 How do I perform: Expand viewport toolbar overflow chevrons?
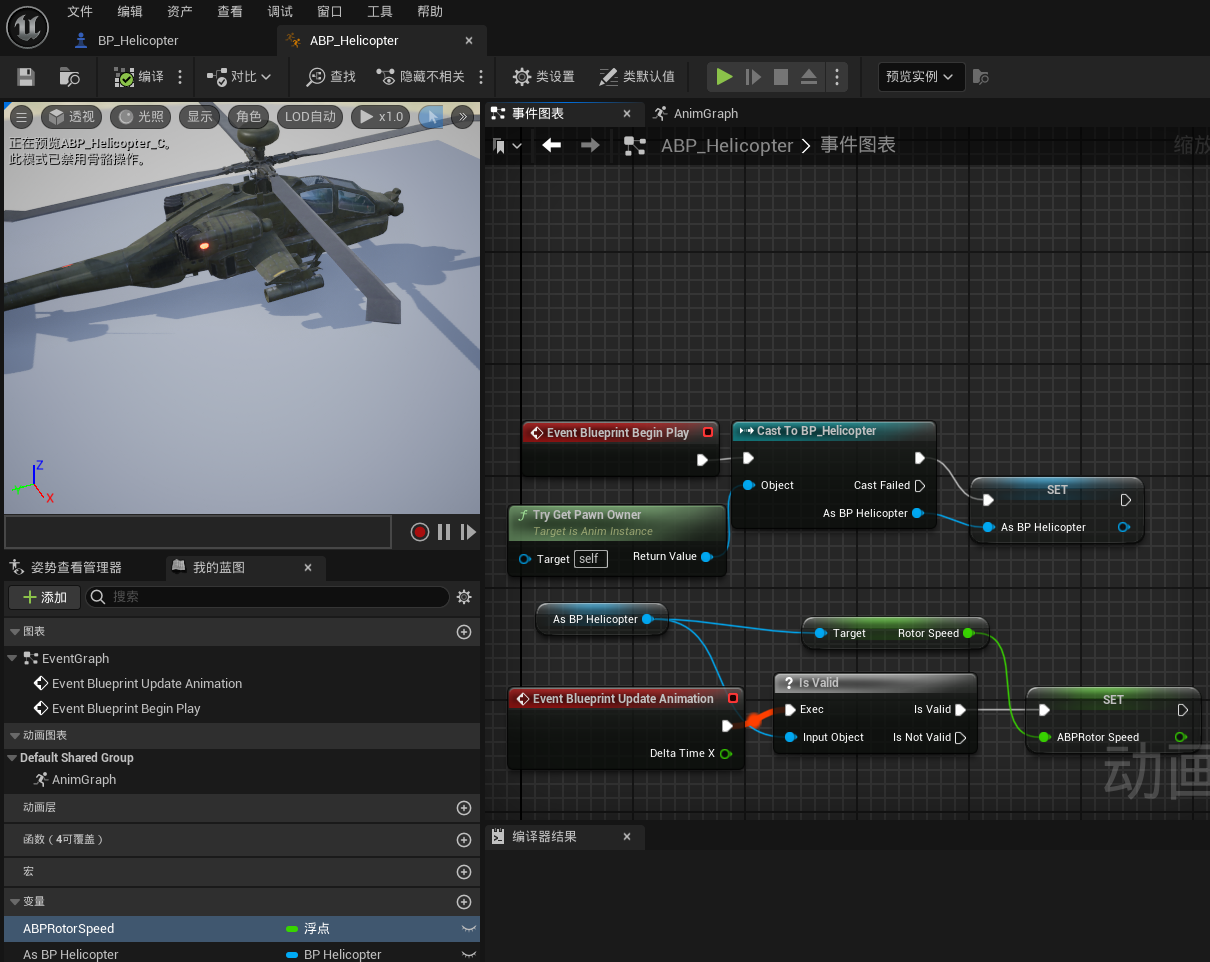[x=462, y=117]
